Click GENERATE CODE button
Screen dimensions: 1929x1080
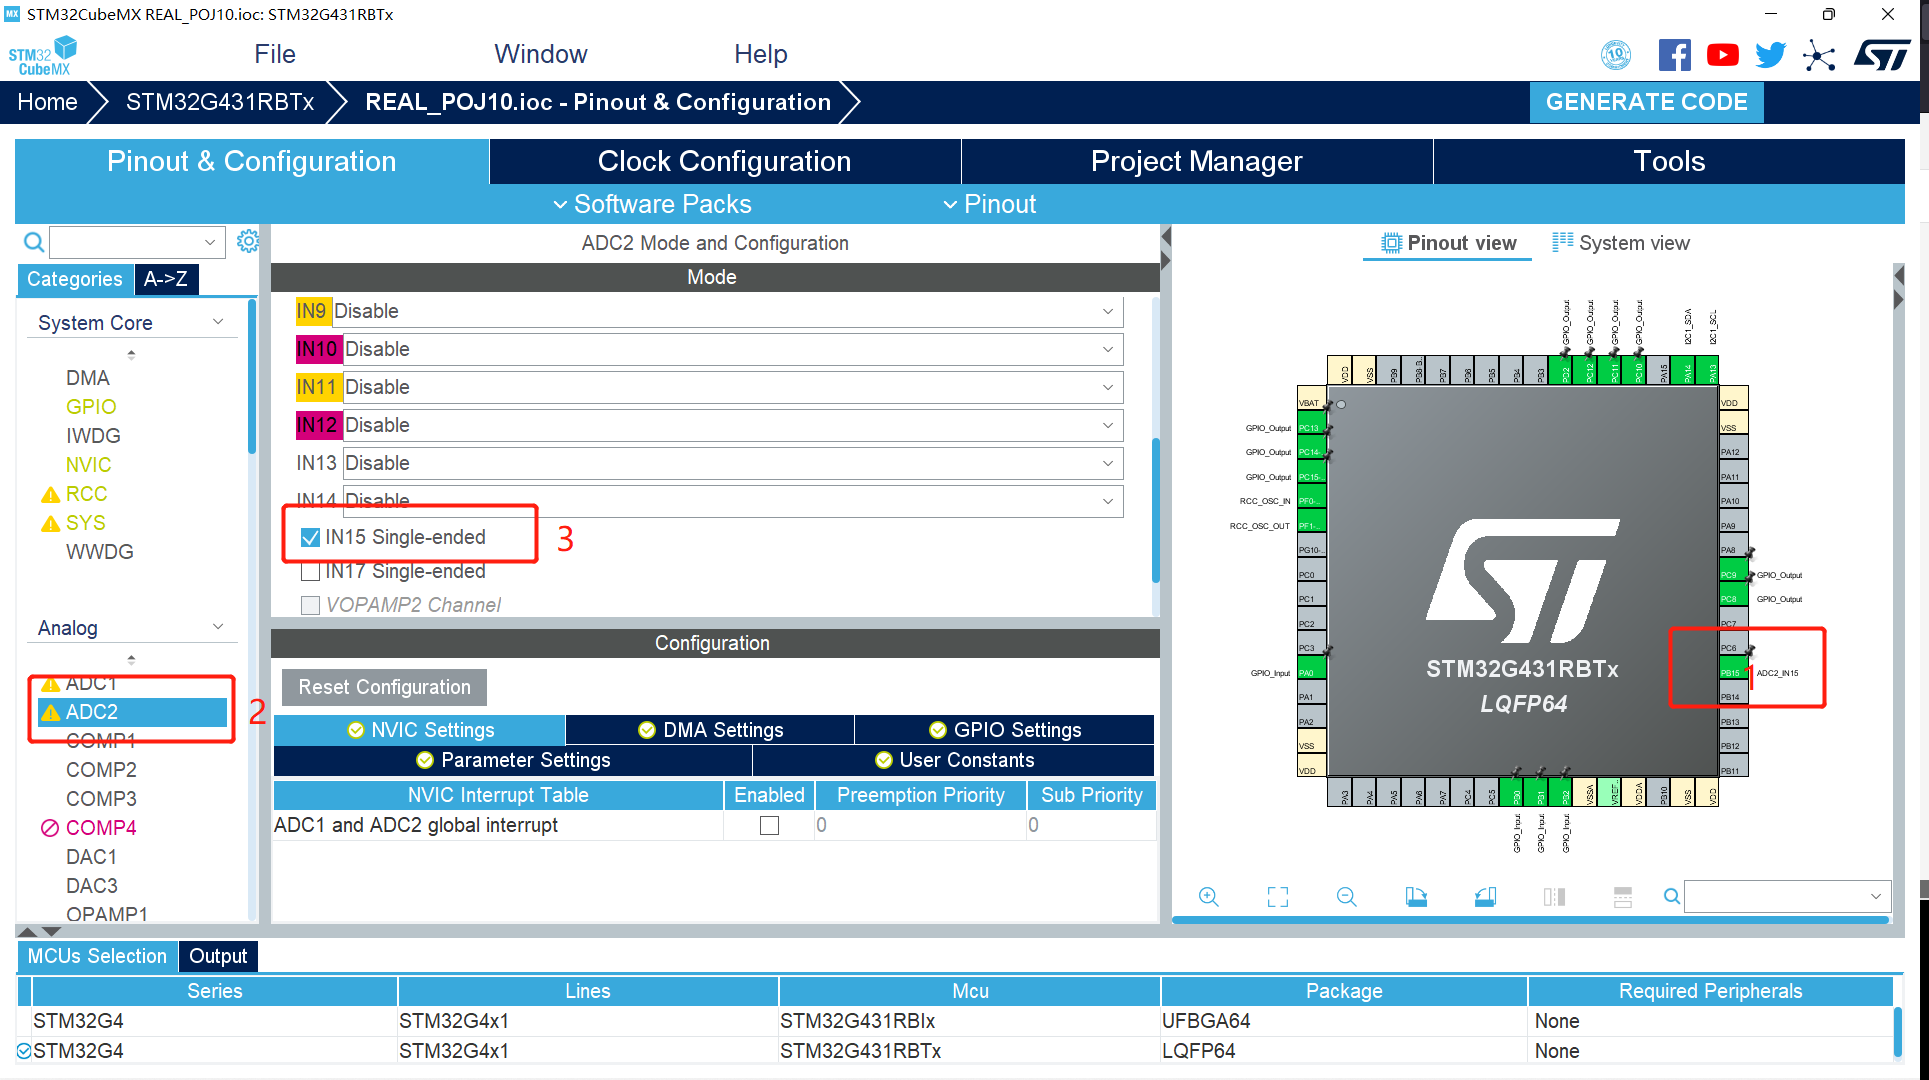[1646, 102]
